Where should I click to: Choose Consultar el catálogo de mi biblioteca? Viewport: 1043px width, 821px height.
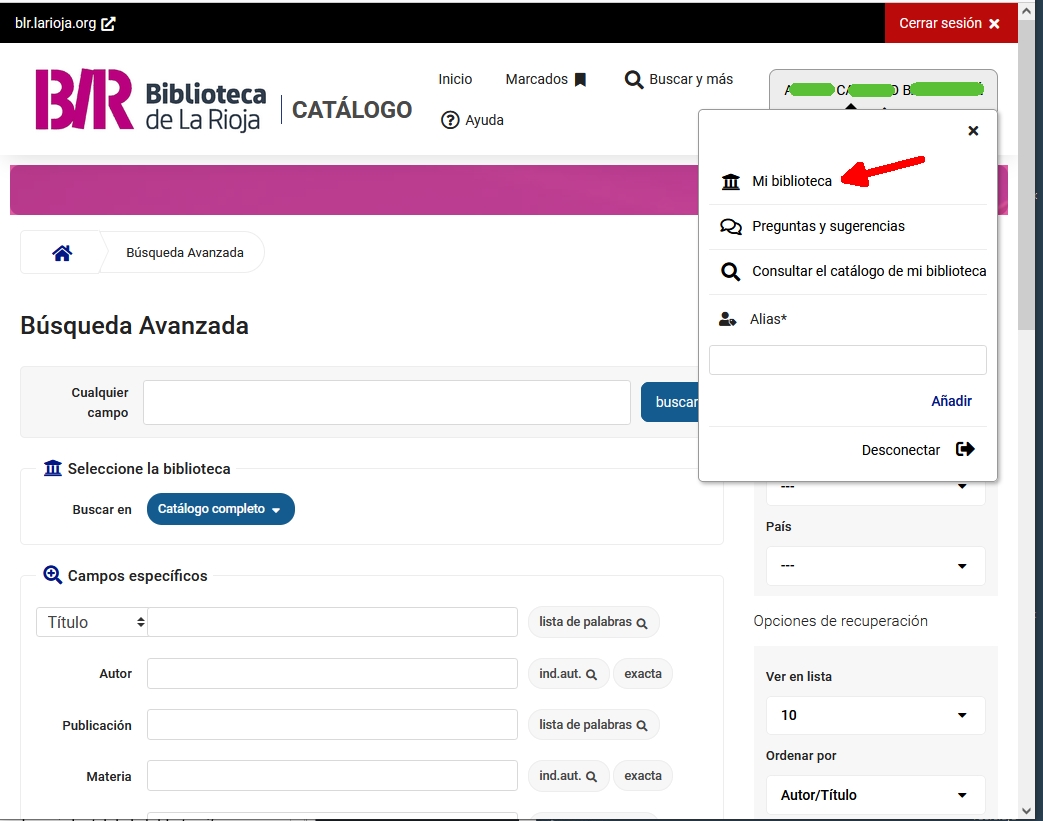click(x=868, y=271)
